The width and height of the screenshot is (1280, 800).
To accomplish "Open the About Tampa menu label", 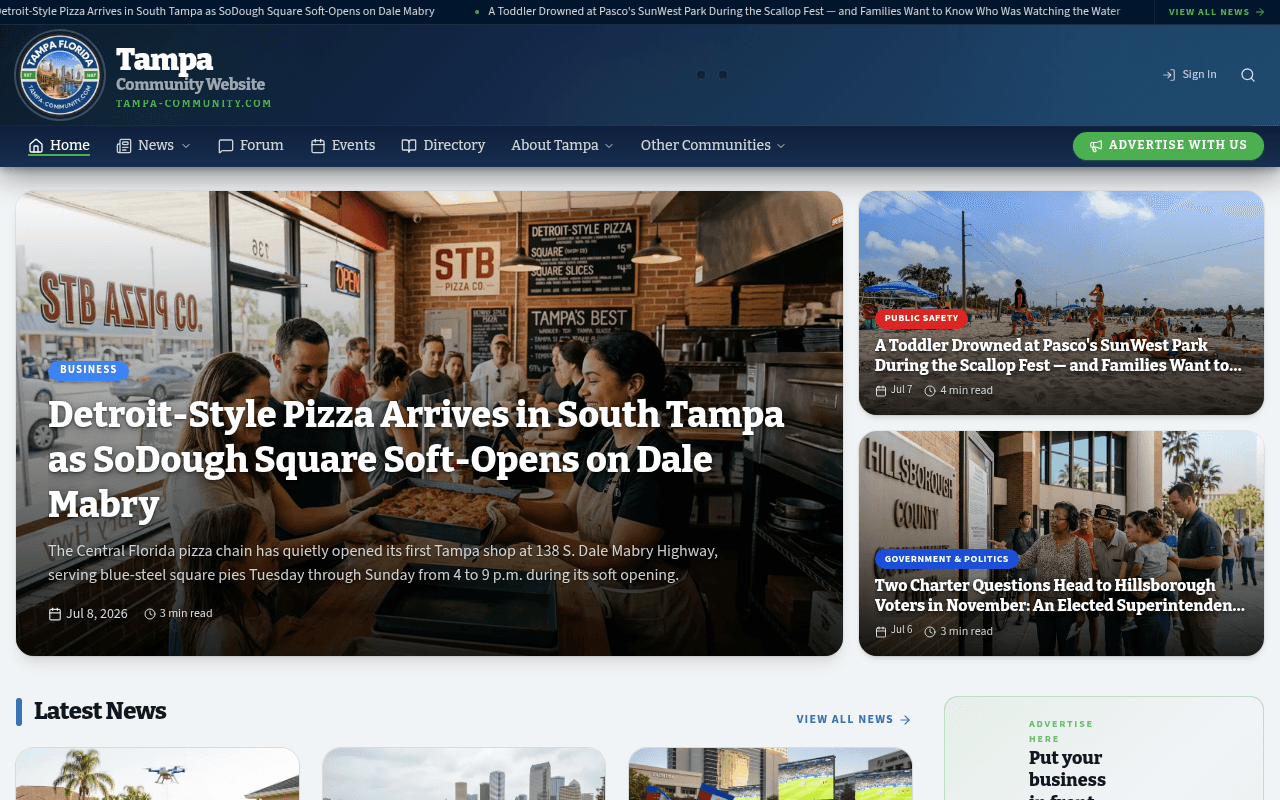I will (555, 146).
